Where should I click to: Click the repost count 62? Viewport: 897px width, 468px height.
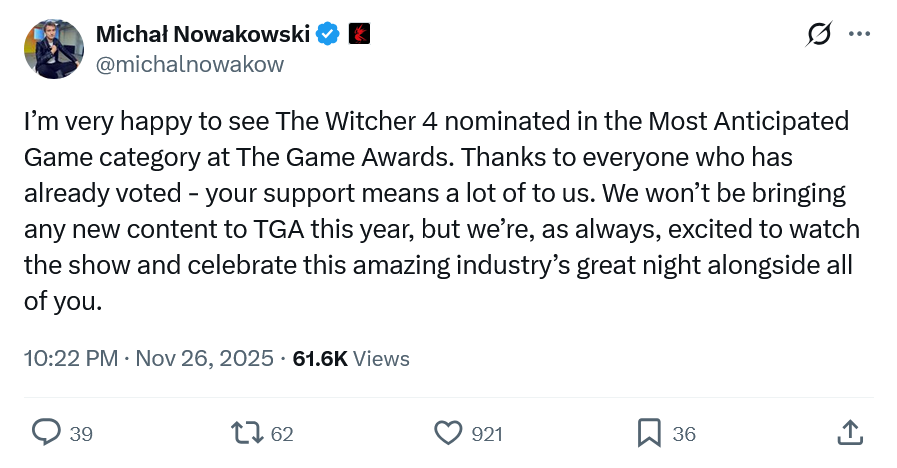(x=282, y=434)
